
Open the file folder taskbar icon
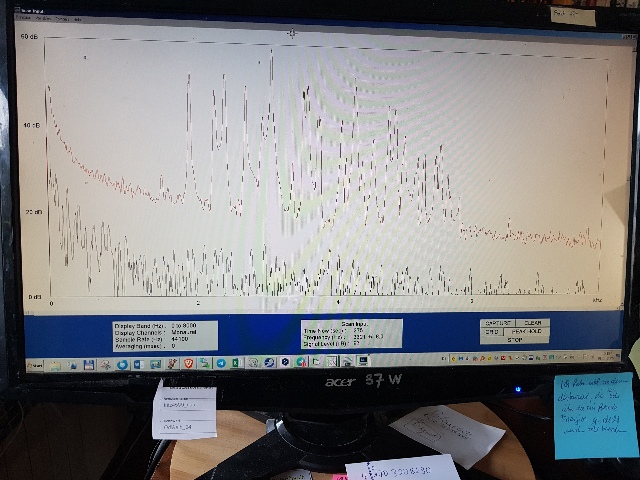[55, 365]
